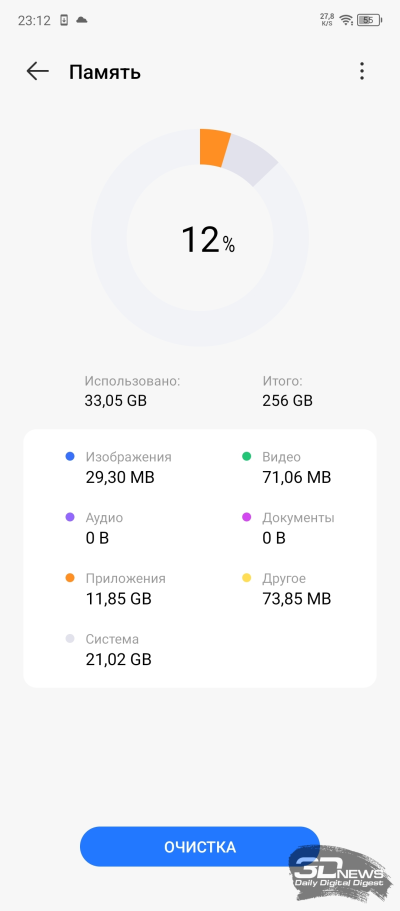Viewport: 400px width, 911px height.
Task: Tap the orange segment of storage ring
Action: [213, 148]
